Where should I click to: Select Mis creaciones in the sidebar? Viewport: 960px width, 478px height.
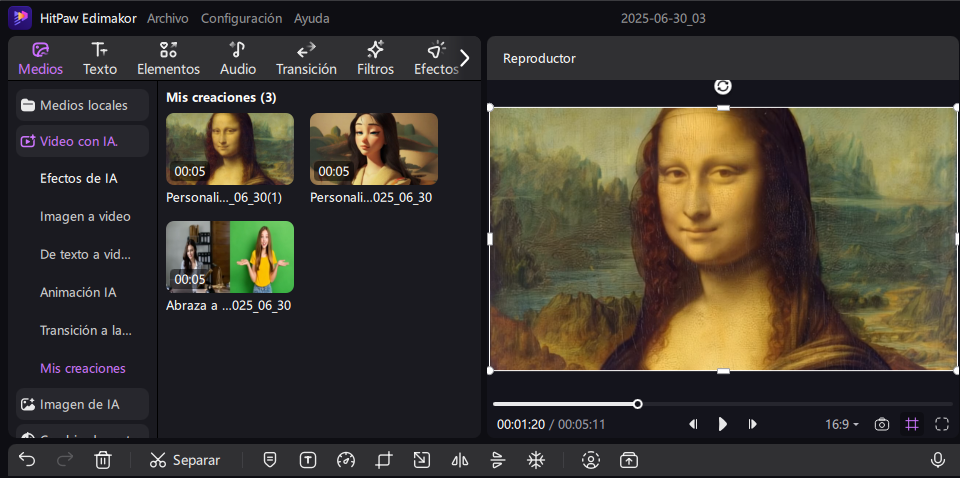point(83,368)
